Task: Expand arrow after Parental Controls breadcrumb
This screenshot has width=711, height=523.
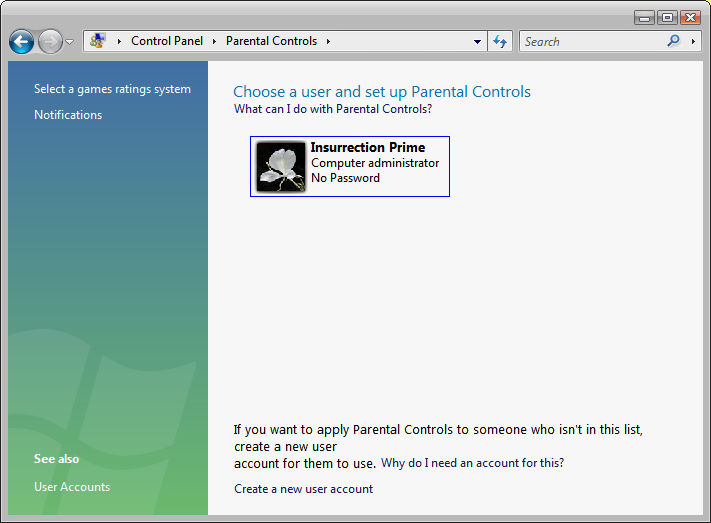Action: (328, 42)
